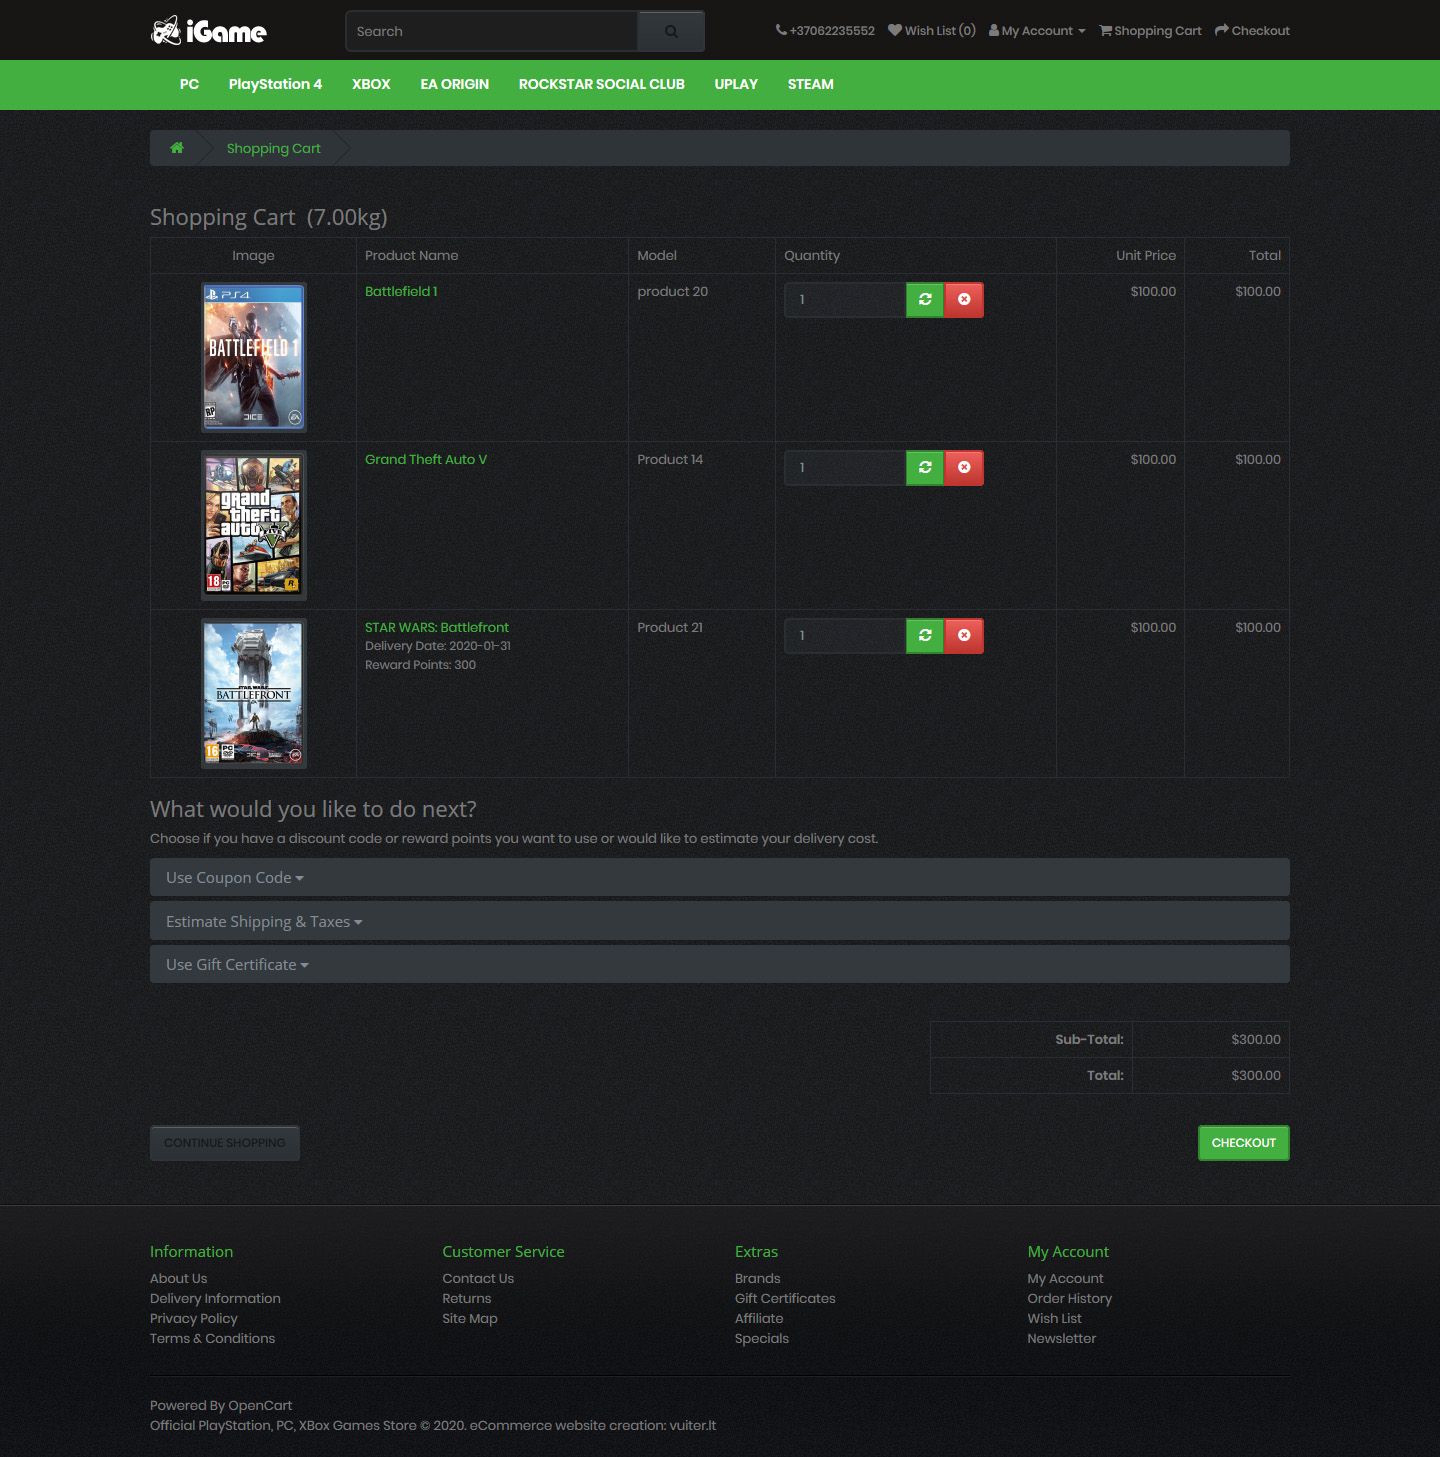Screen dimensions: 1440x1457
Task: Open Site Map footer link
Action: 470,1318
